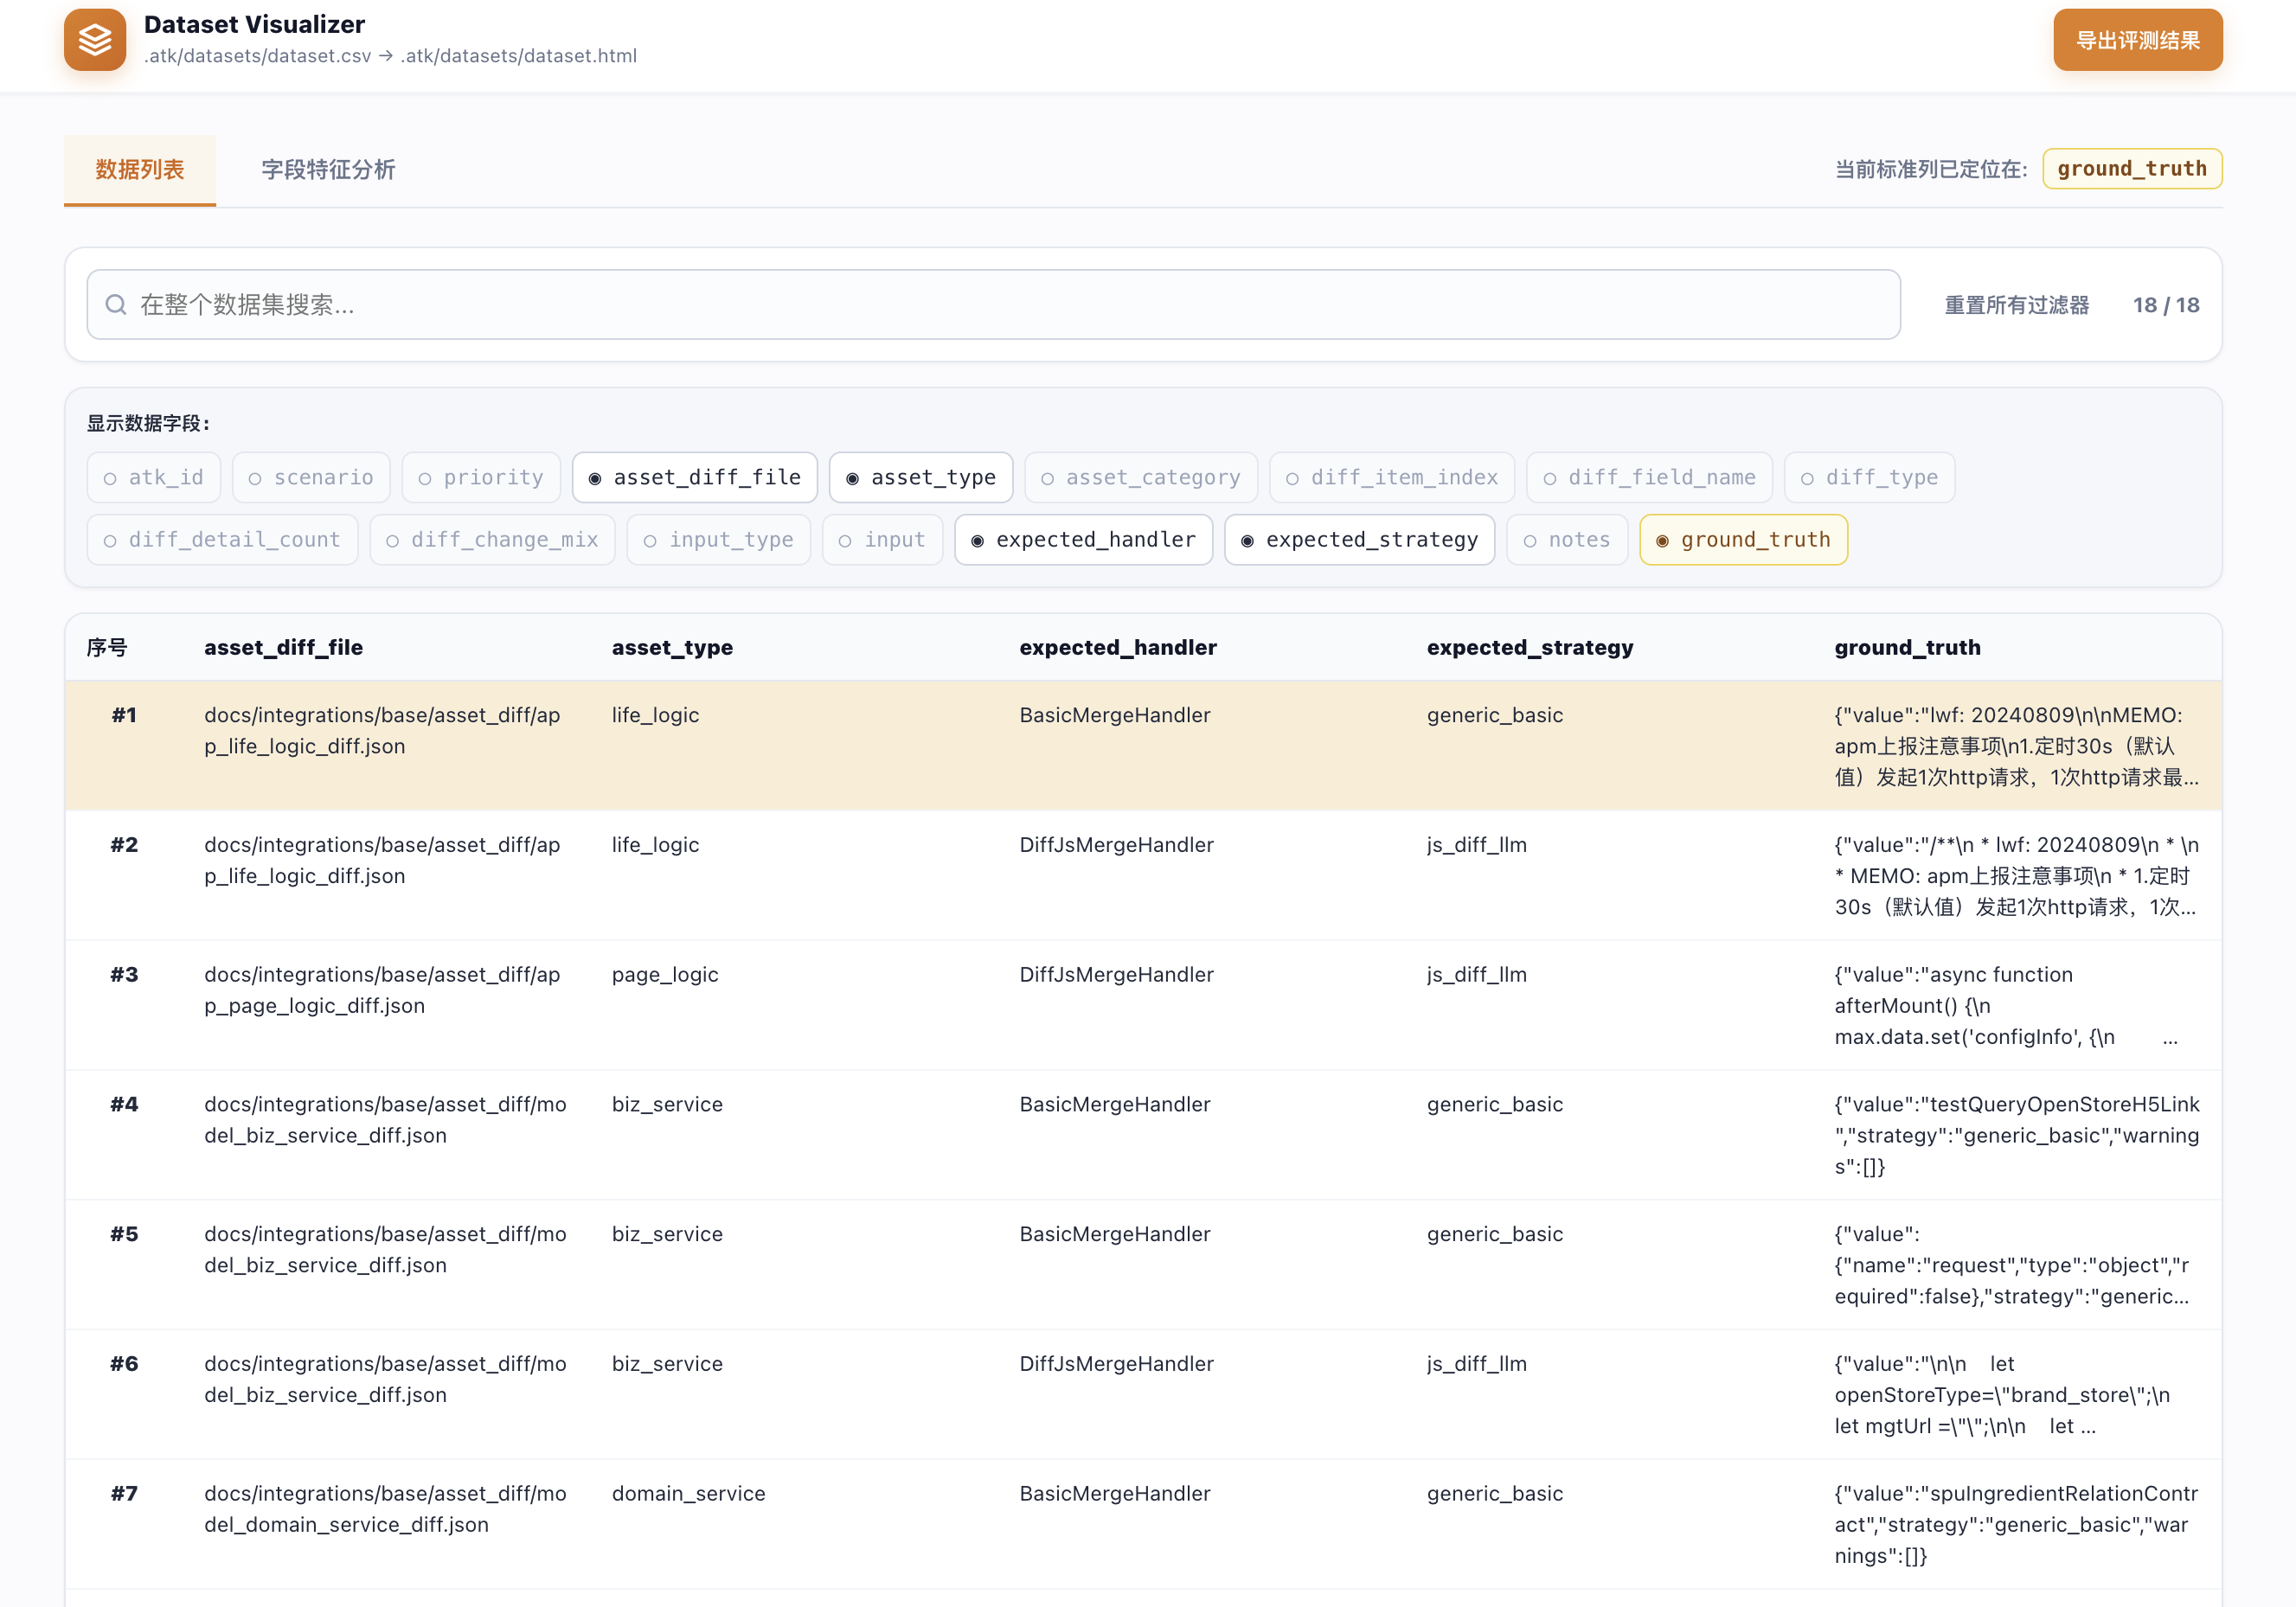
Task: Focus the 在整个数据集搜索 search field
Action: coord(993,304)
